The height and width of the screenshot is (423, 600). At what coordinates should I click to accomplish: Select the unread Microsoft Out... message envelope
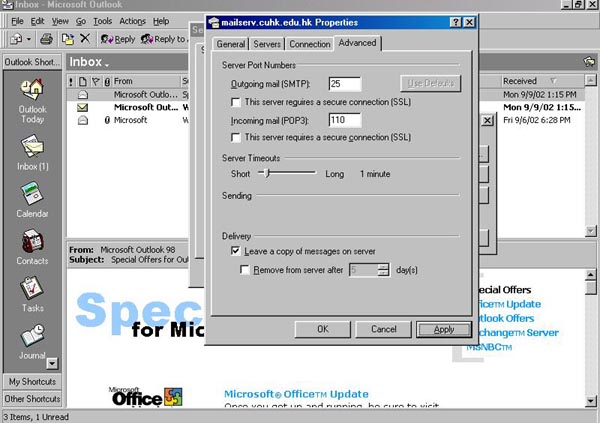[83, 108]
